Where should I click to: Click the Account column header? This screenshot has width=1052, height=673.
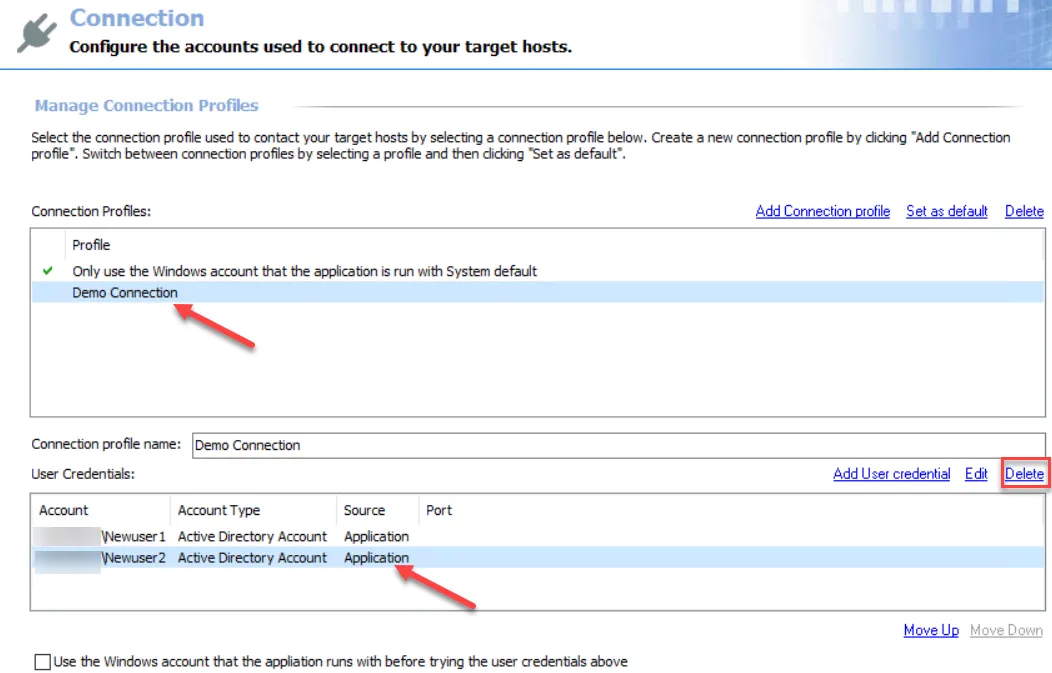pos(63,510)
